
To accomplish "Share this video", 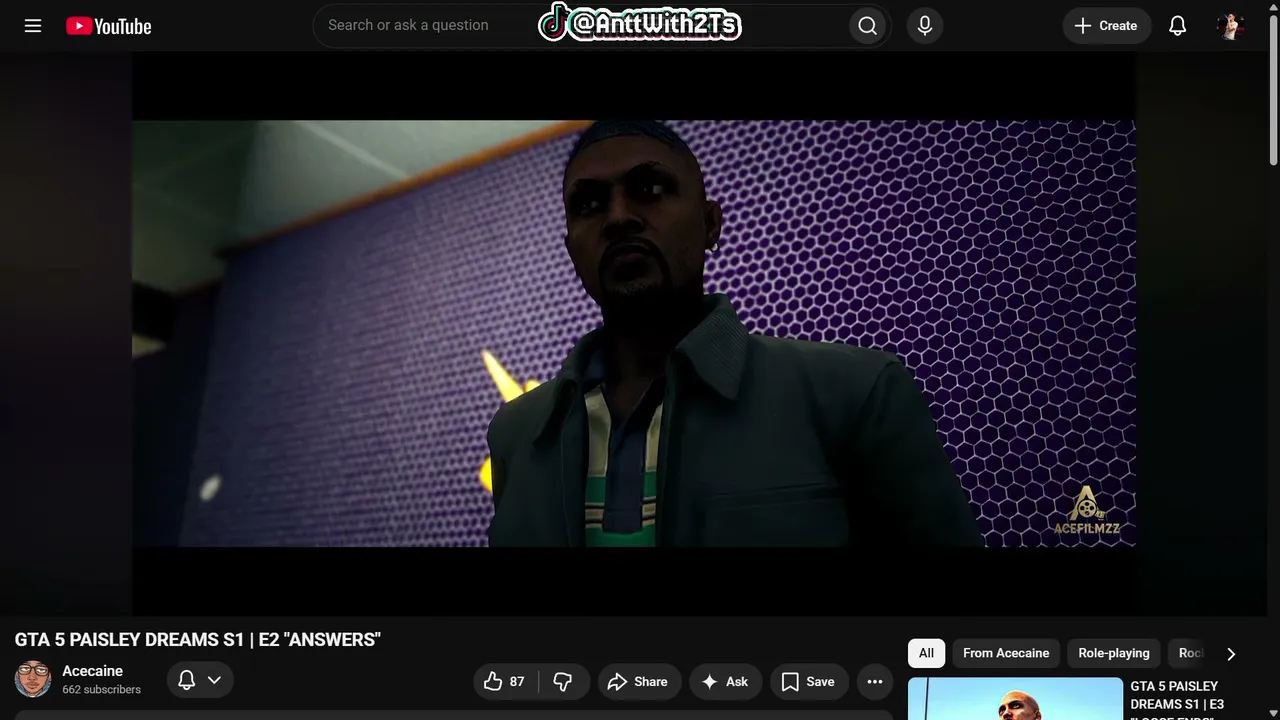I will (638, 681).
